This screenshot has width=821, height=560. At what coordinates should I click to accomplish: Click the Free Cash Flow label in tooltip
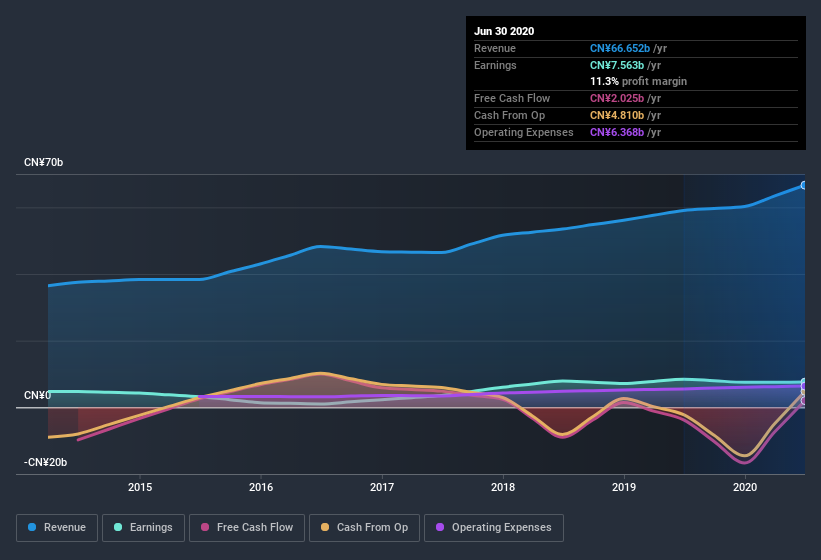pos(512,98)
